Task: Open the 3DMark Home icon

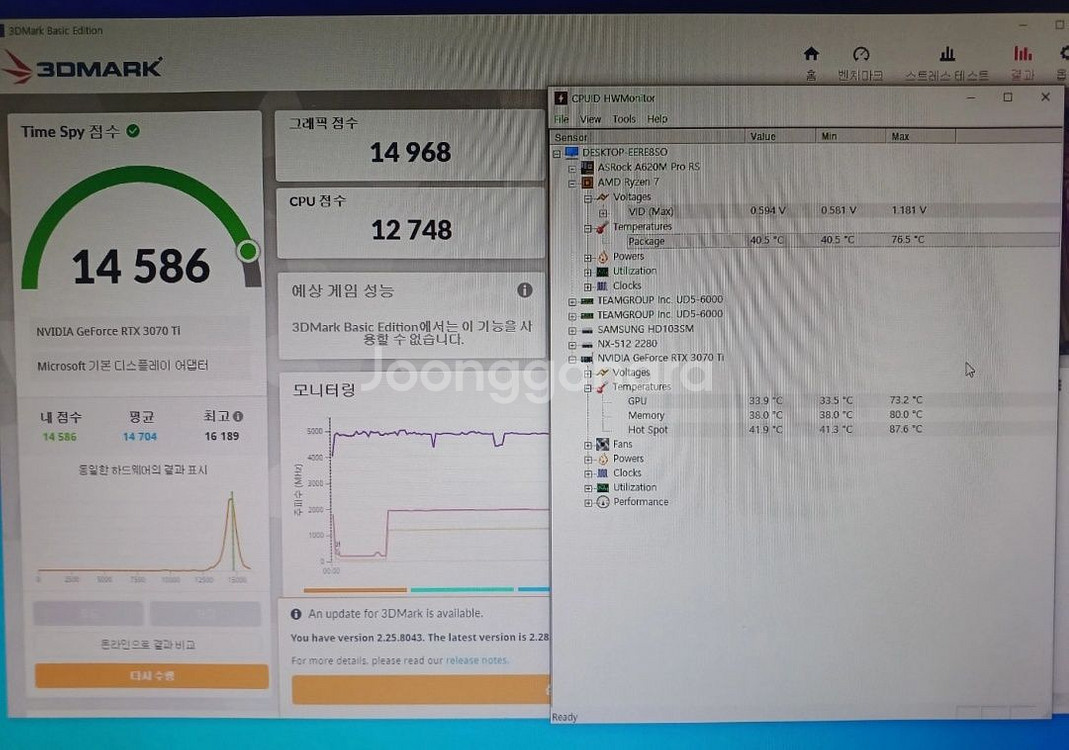Action: (811, 54)
